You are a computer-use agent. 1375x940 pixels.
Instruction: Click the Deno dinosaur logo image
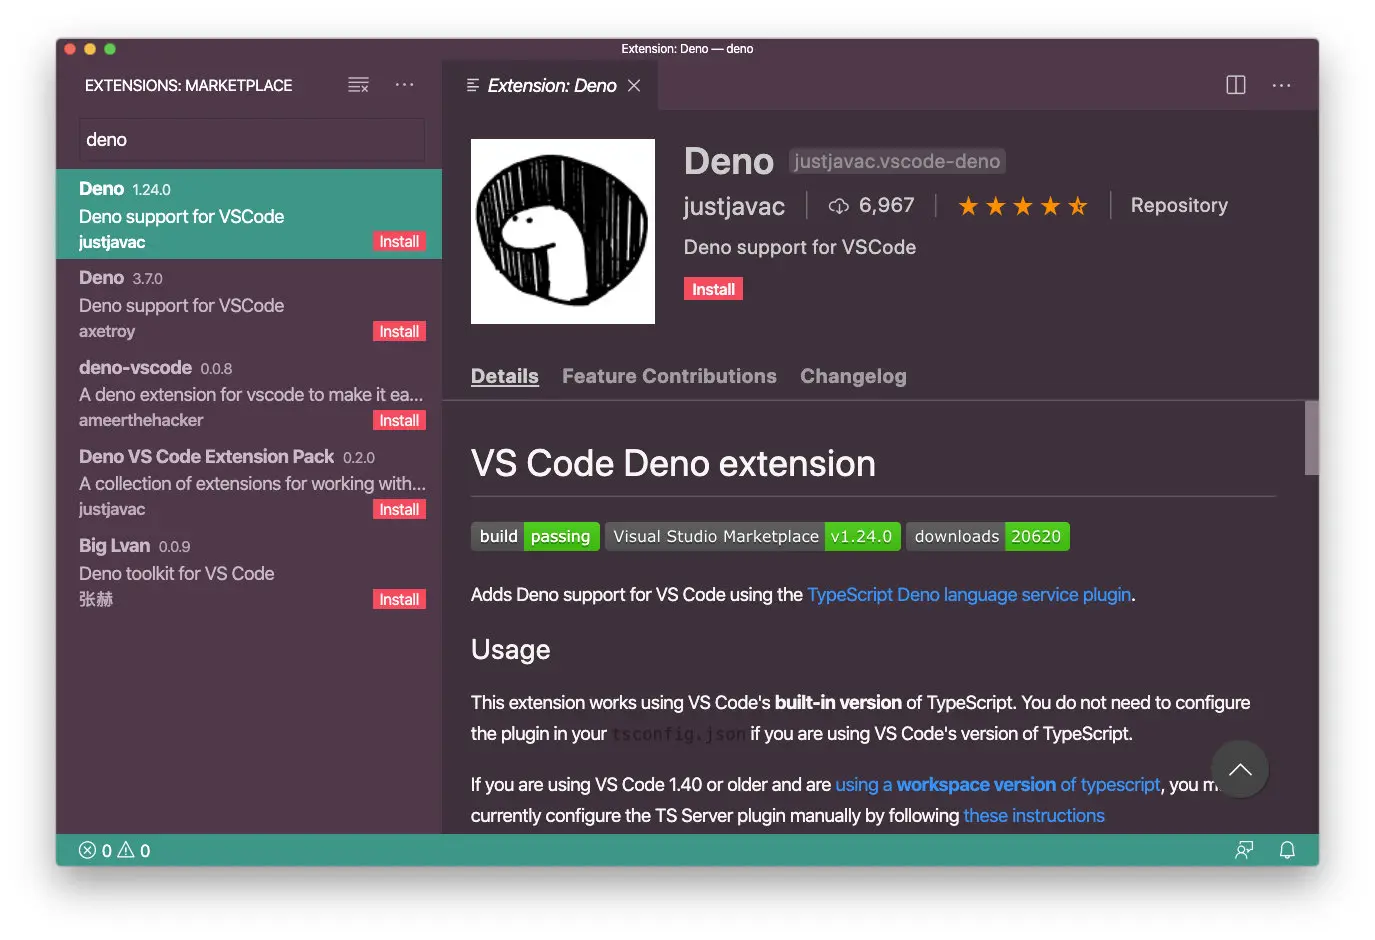(563, 231)
